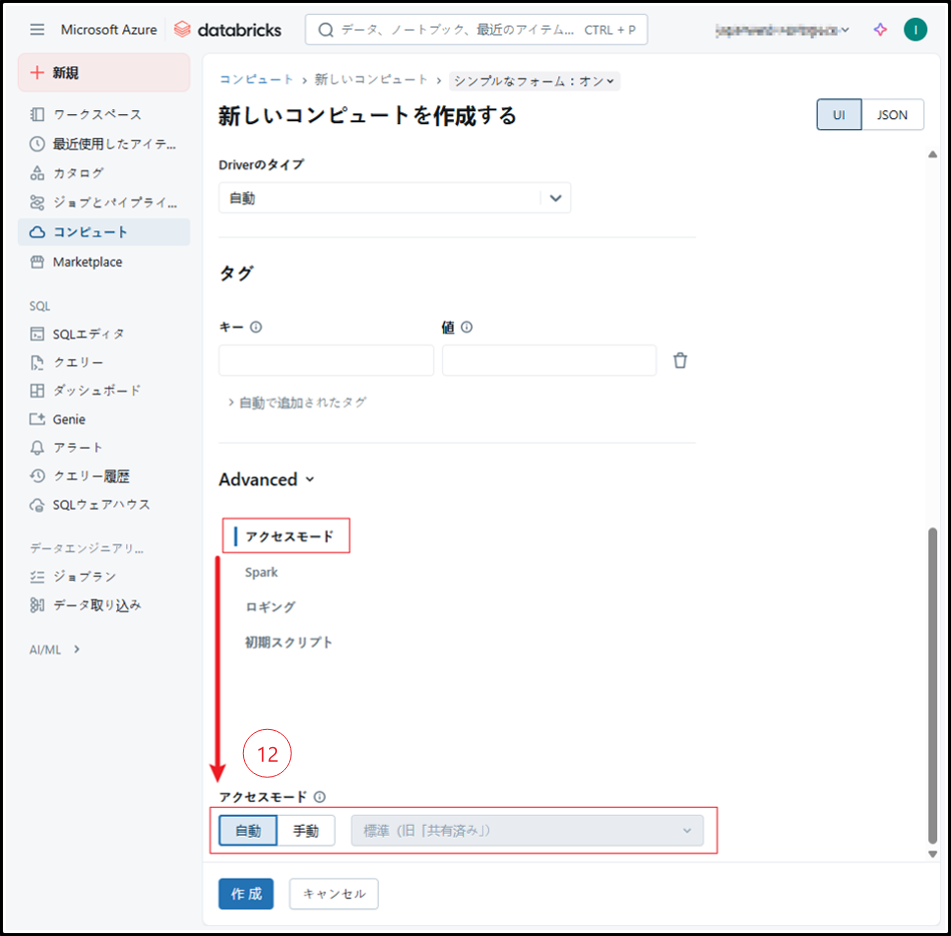Click the tag 値 input field
This screenshot has width=951, height=936.
coord(549,360)
